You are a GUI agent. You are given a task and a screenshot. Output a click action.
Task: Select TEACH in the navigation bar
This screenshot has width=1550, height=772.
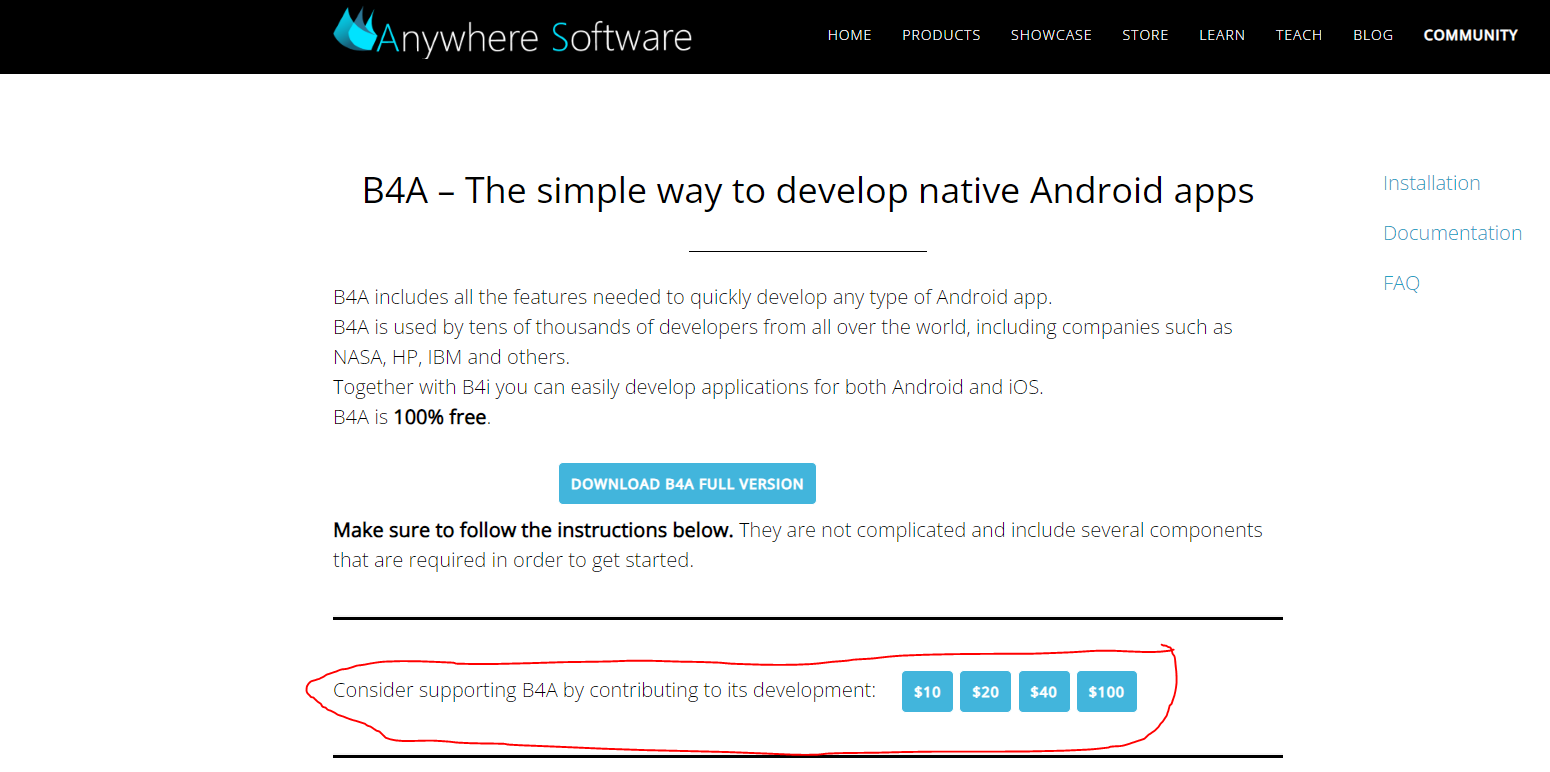(1299, 35)
